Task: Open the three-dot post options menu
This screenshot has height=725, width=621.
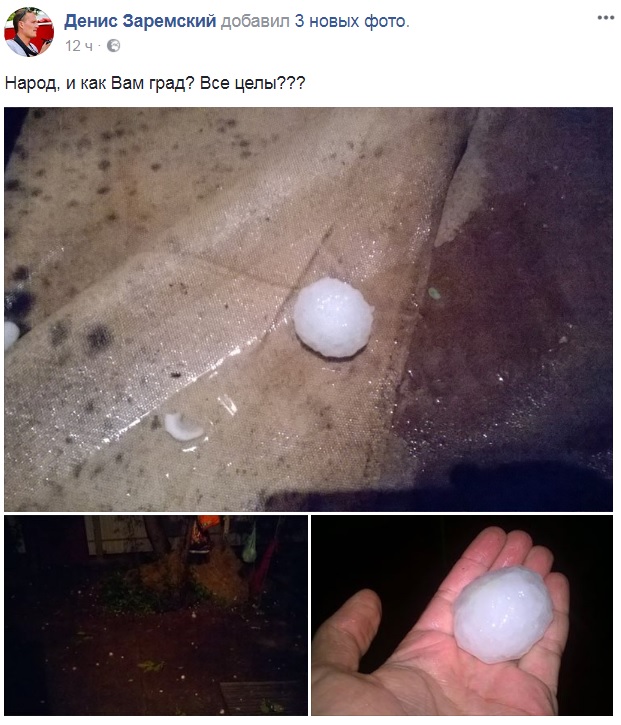Action: pos(606,18)
